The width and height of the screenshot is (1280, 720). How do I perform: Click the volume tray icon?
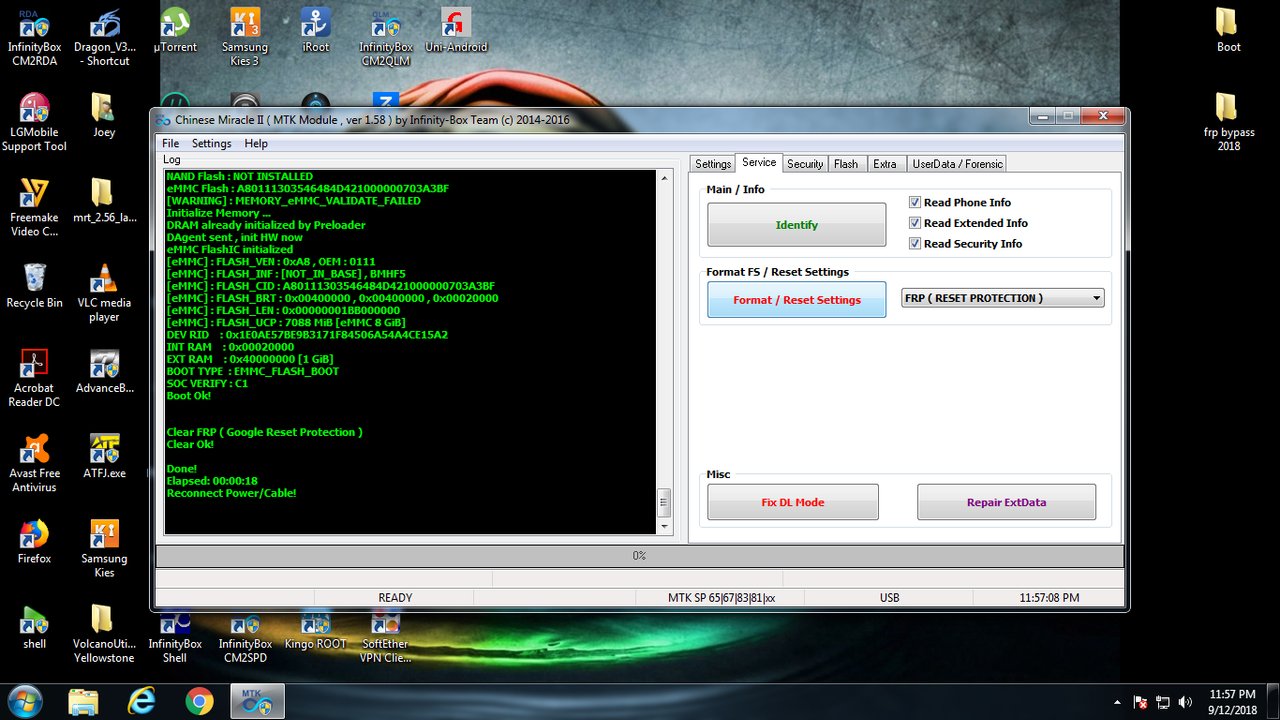1185,702
